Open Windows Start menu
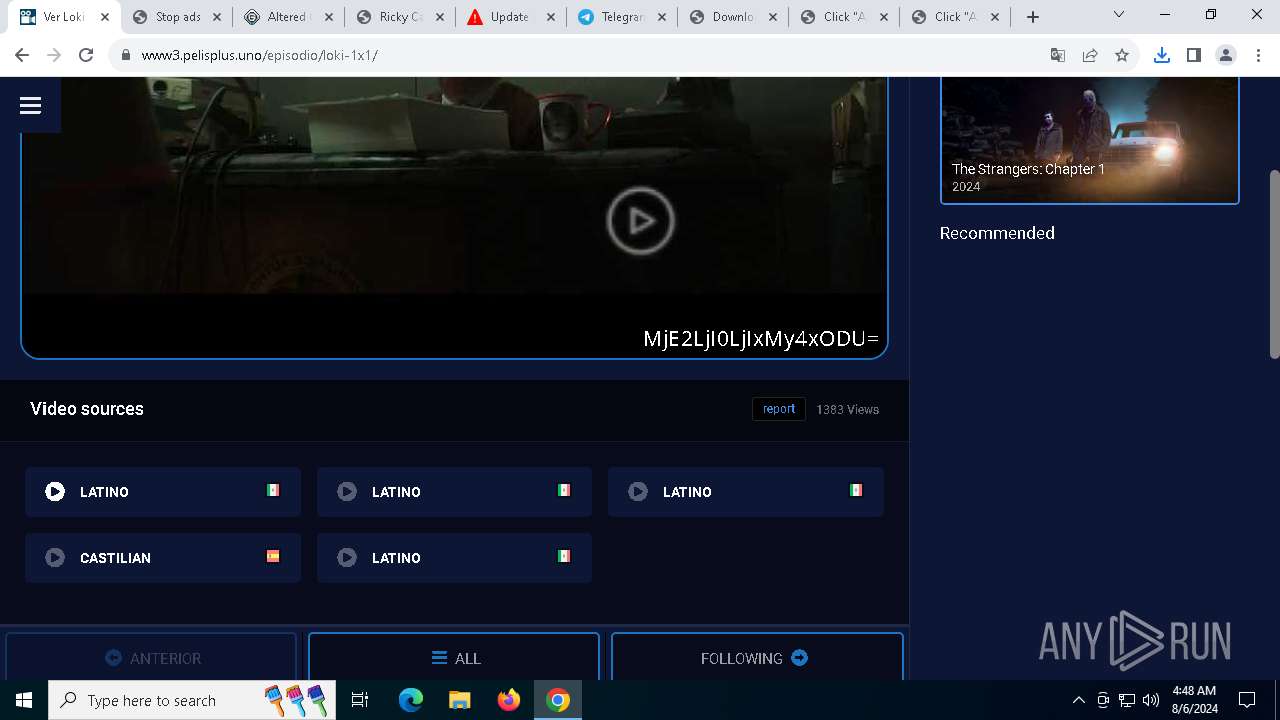This screenshot has height=720, width=1280. (24, 700)
